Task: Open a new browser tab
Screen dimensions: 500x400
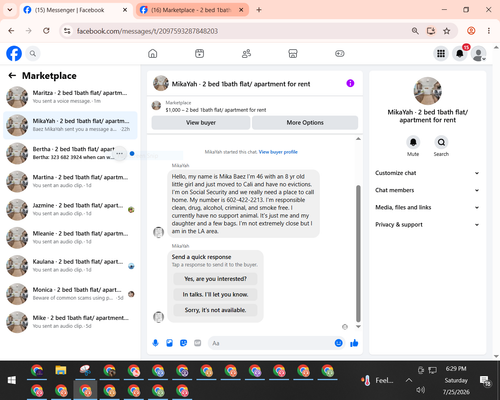Action: pyautogui.click(x=259, y=10)
